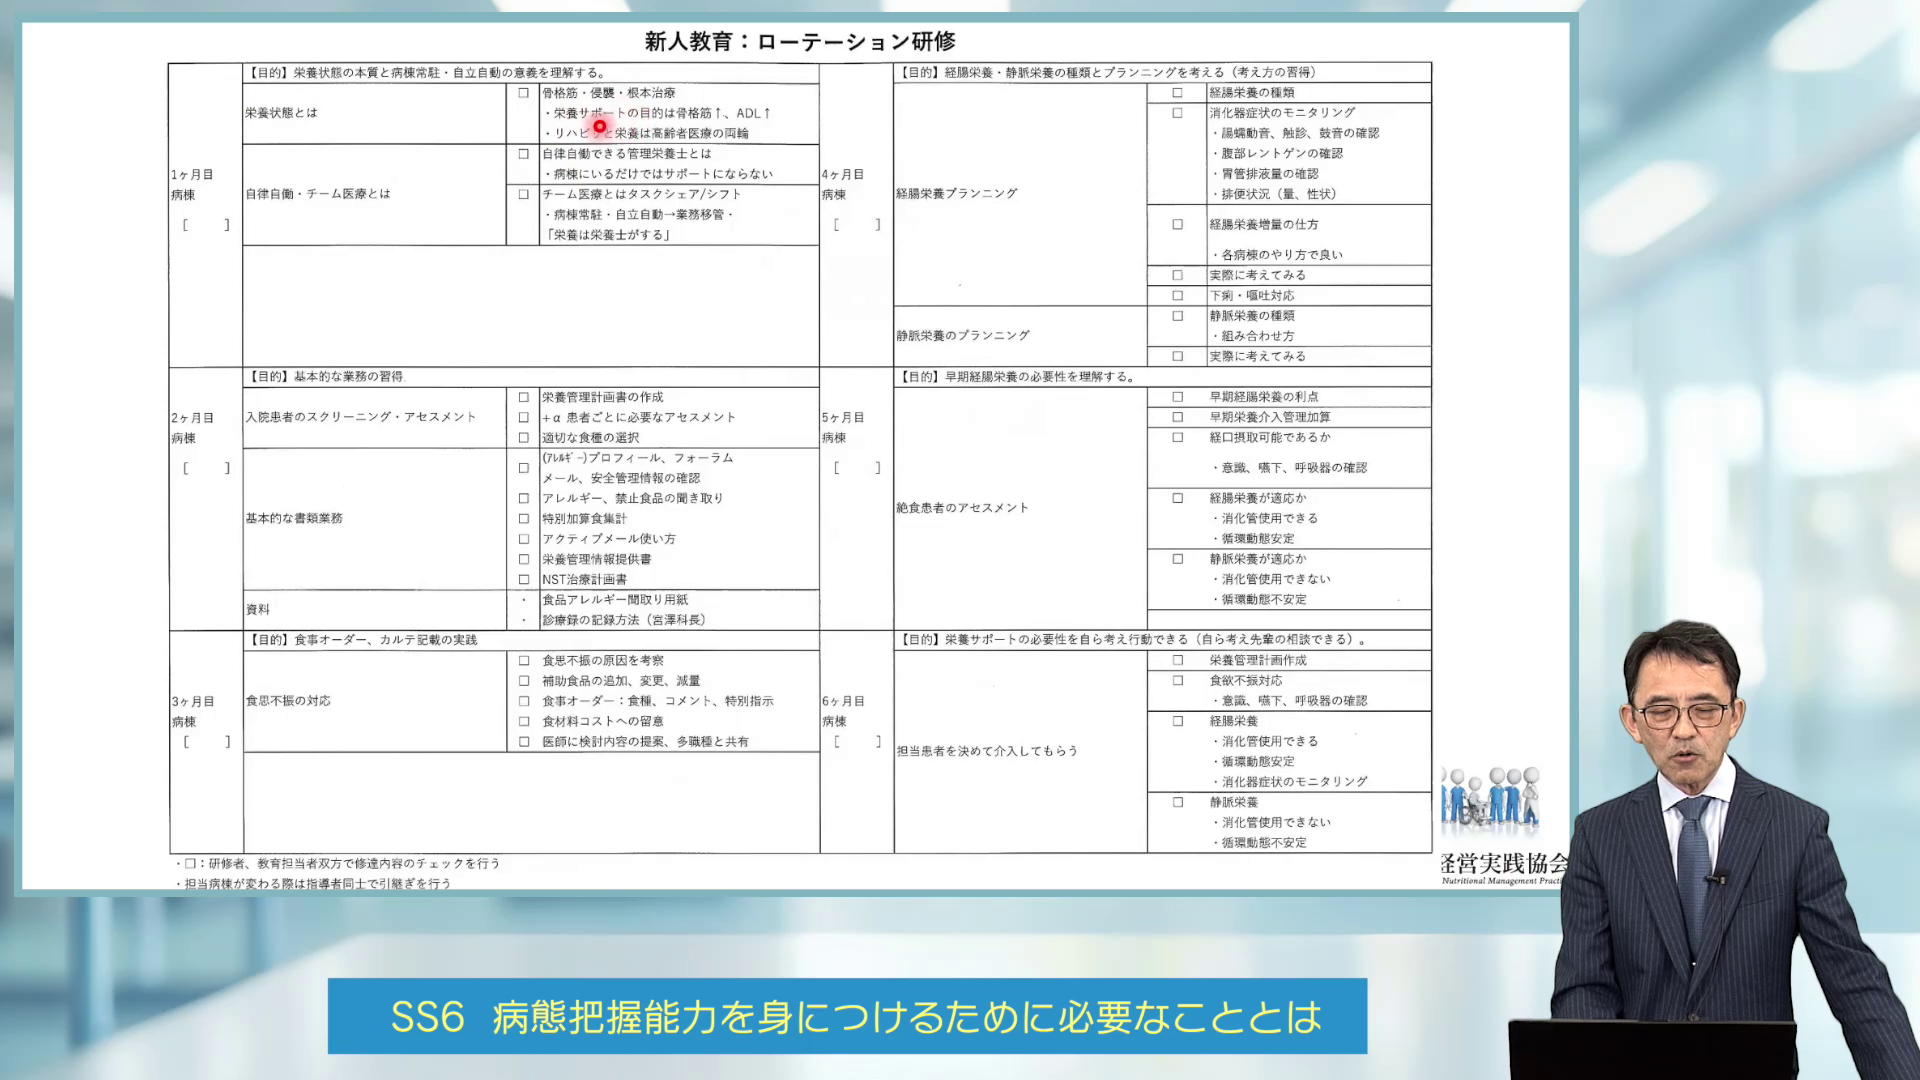1920x1080 pixels.
Task: Click the title 新人教育:ローテーション研修
Action: pos(800,42)
